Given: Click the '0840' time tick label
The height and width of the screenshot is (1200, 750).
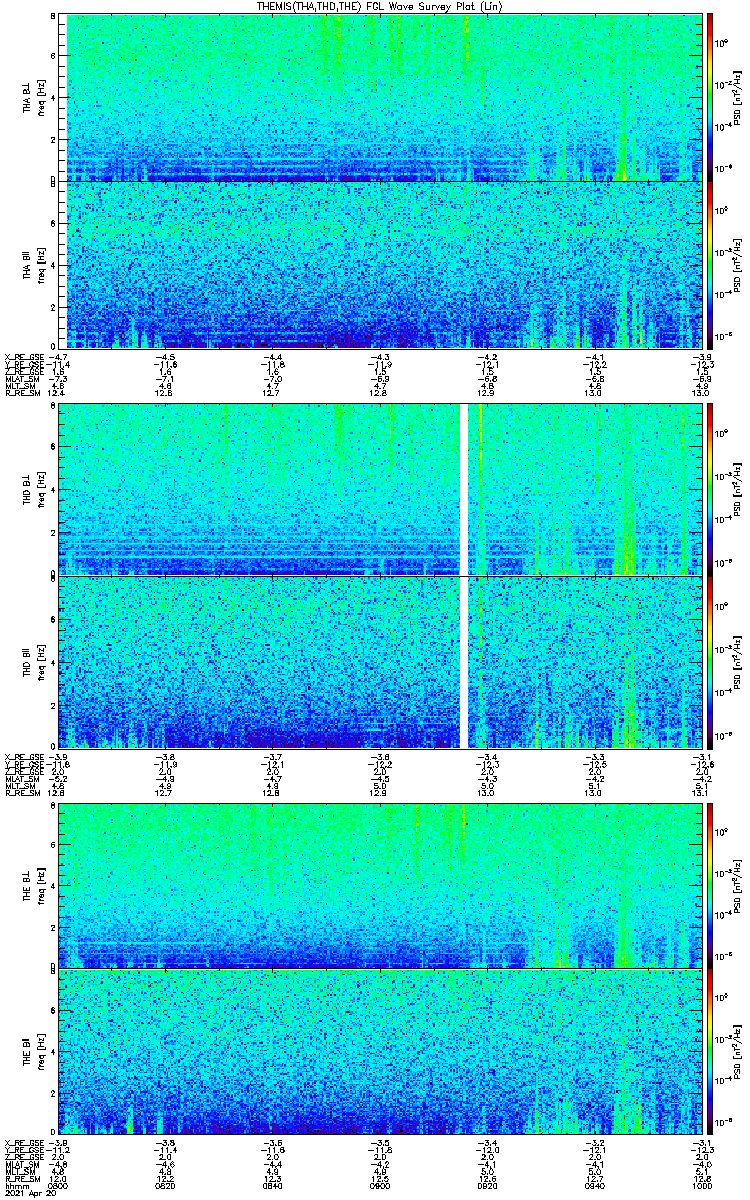Looking at the screenshot, I should (x=273, y=1185).
